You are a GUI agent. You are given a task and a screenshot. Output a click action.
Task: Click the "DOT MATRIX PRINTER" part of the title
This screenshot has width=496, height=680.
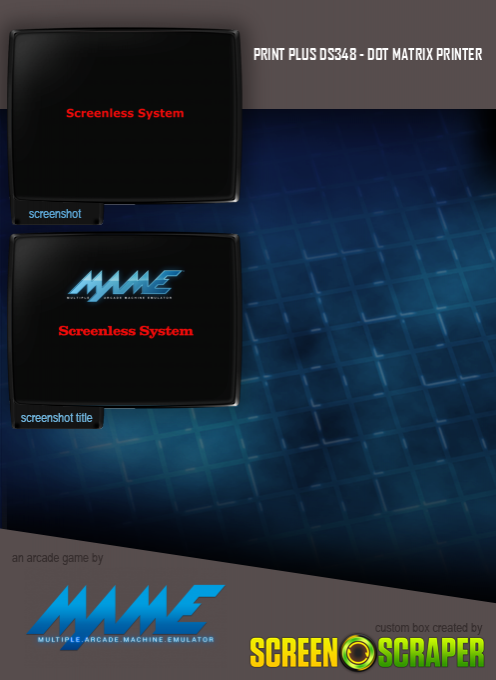click(425, 55)
